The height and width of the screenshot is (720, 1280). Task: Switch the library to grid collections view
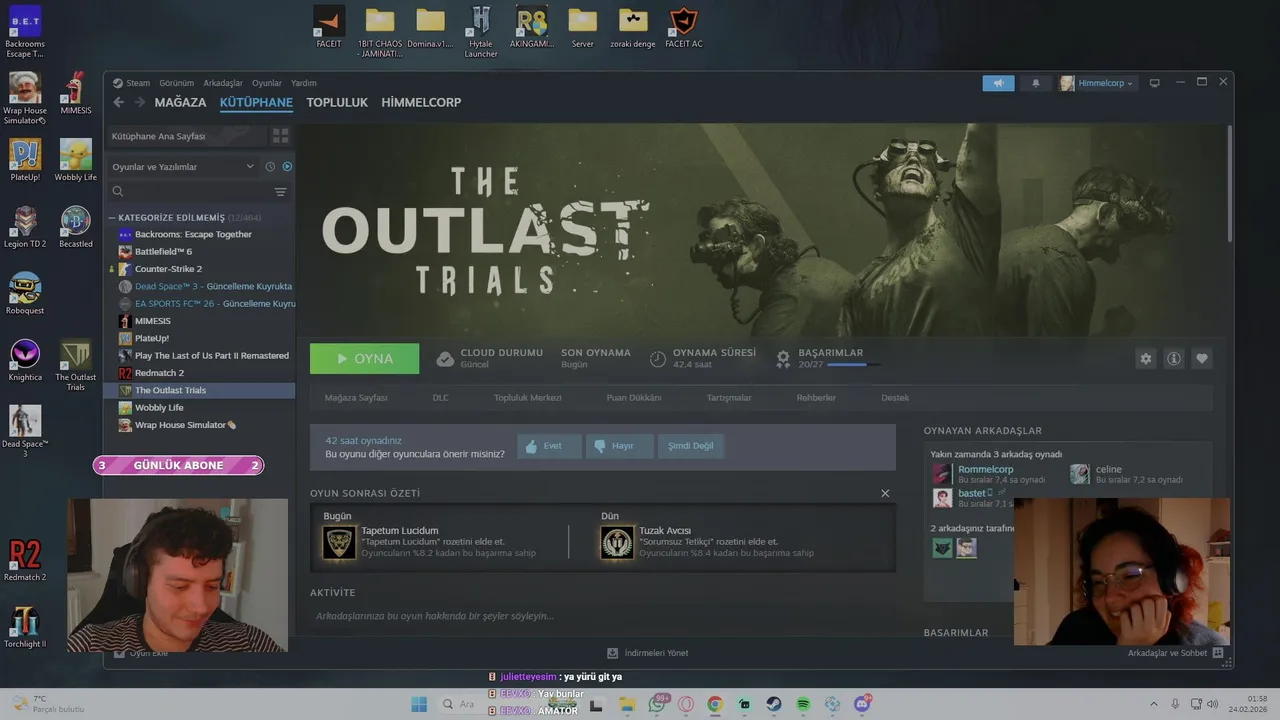pyautogui.click(x=281, y=135)
